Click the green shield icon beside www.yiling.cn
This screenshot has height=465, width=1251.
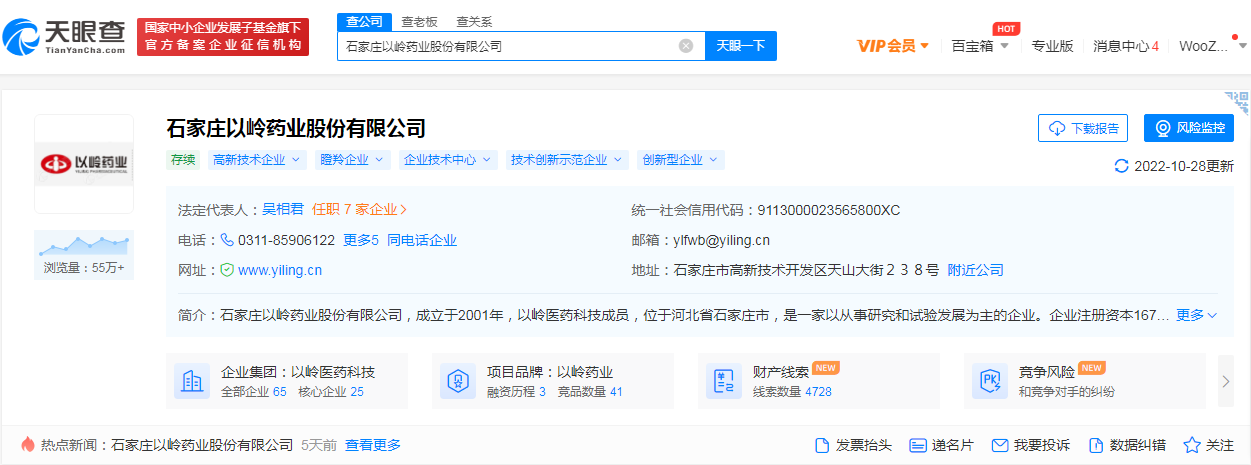coord(227,270)
